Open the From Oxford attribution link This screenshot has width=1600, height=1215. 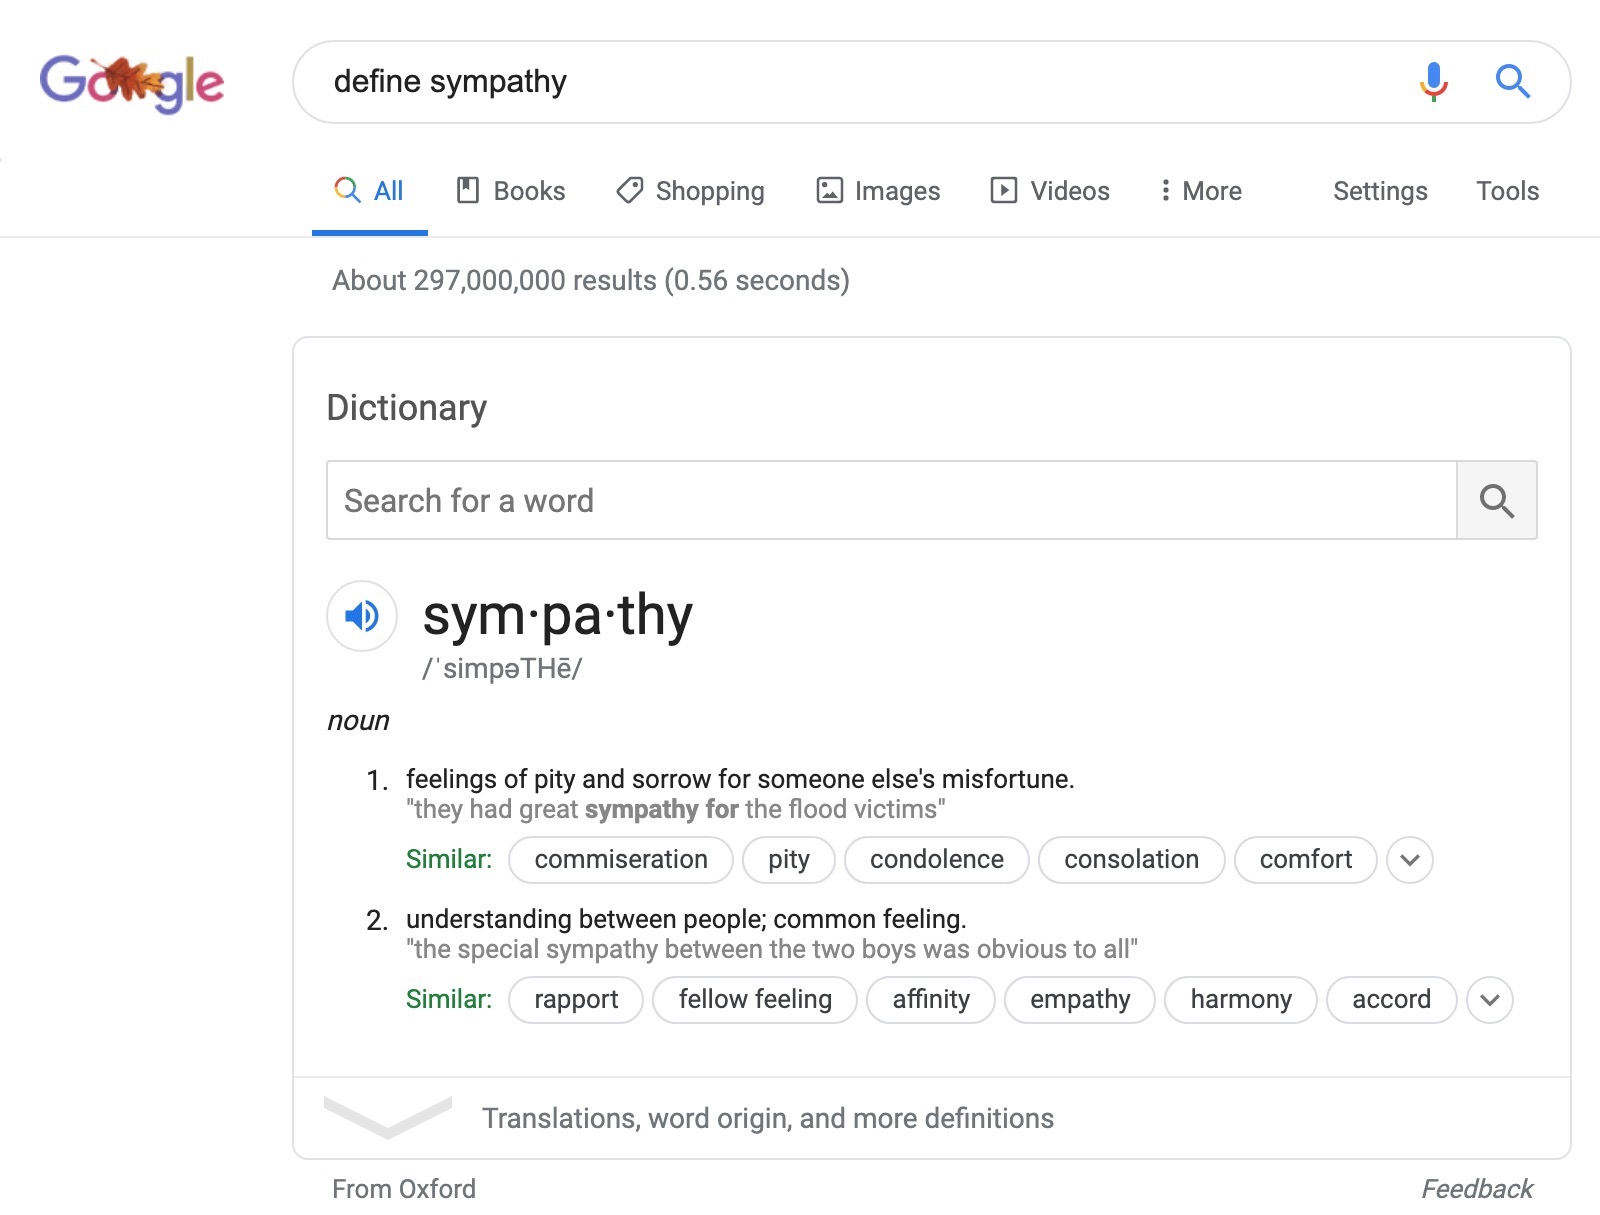coord(403,1188)
